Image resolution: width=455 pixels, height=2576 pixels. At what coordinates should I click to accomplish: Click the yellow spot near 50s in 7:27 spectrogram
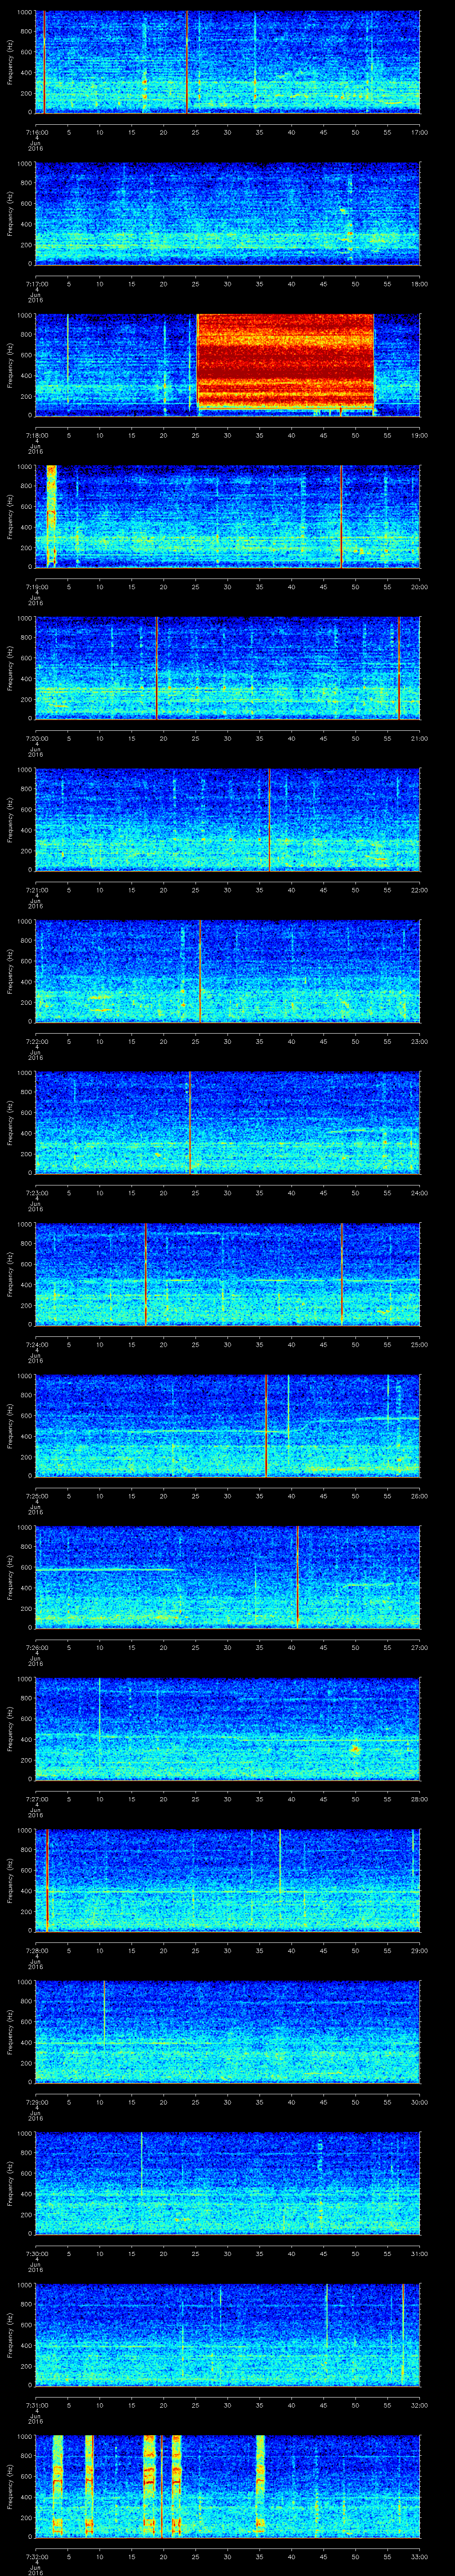(x=355, y=1749)
